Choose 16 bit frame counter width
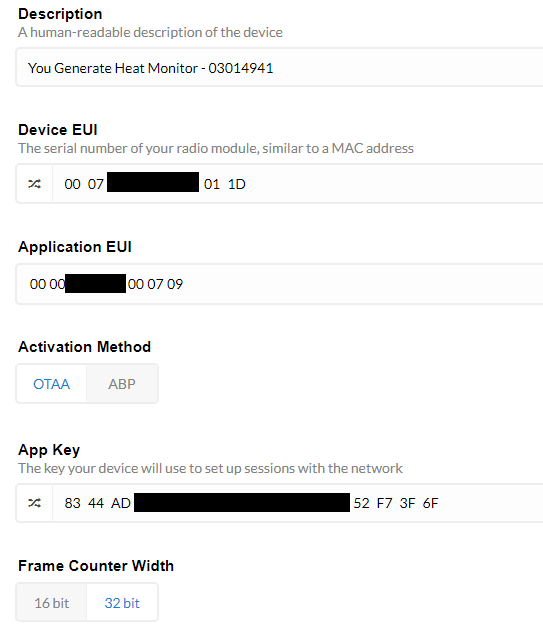 (x=52, y=603)
